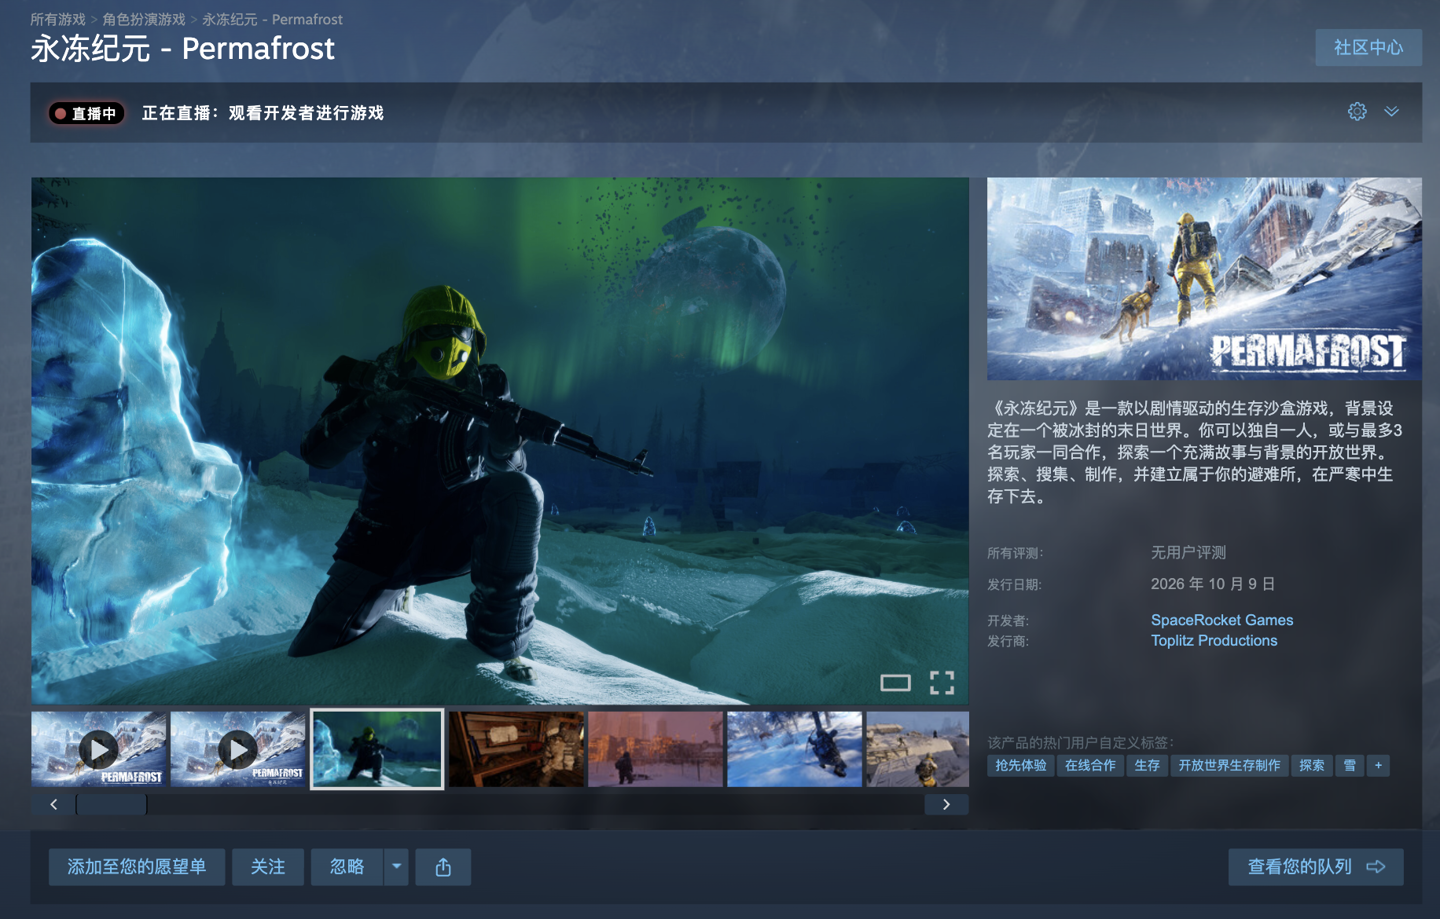This screenshot has width=1440, height=919.
Task: Click the release date 2026 年 10 月 9 日
Action: pyautogui.click(x=1213, y=584)
